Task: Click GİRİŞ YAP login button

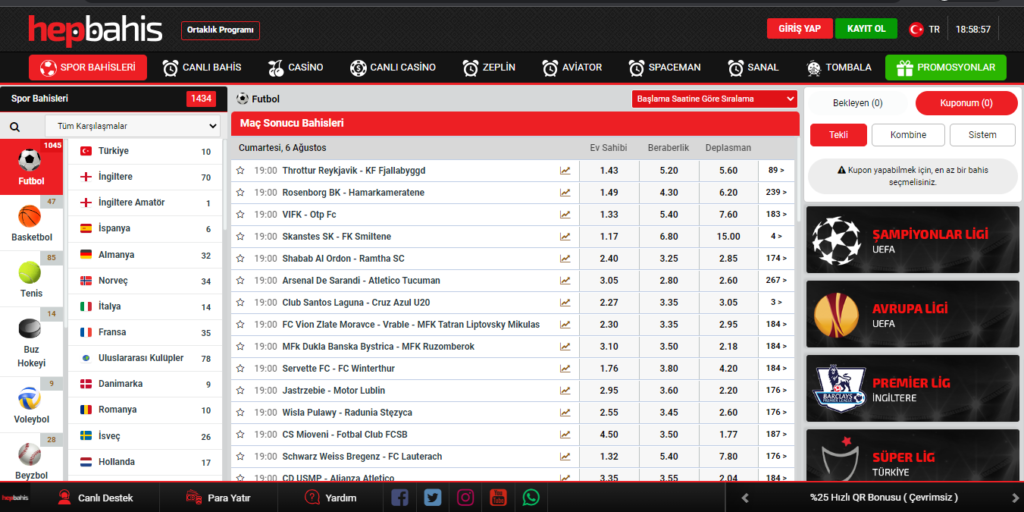Action: click(x=799, y=29)
